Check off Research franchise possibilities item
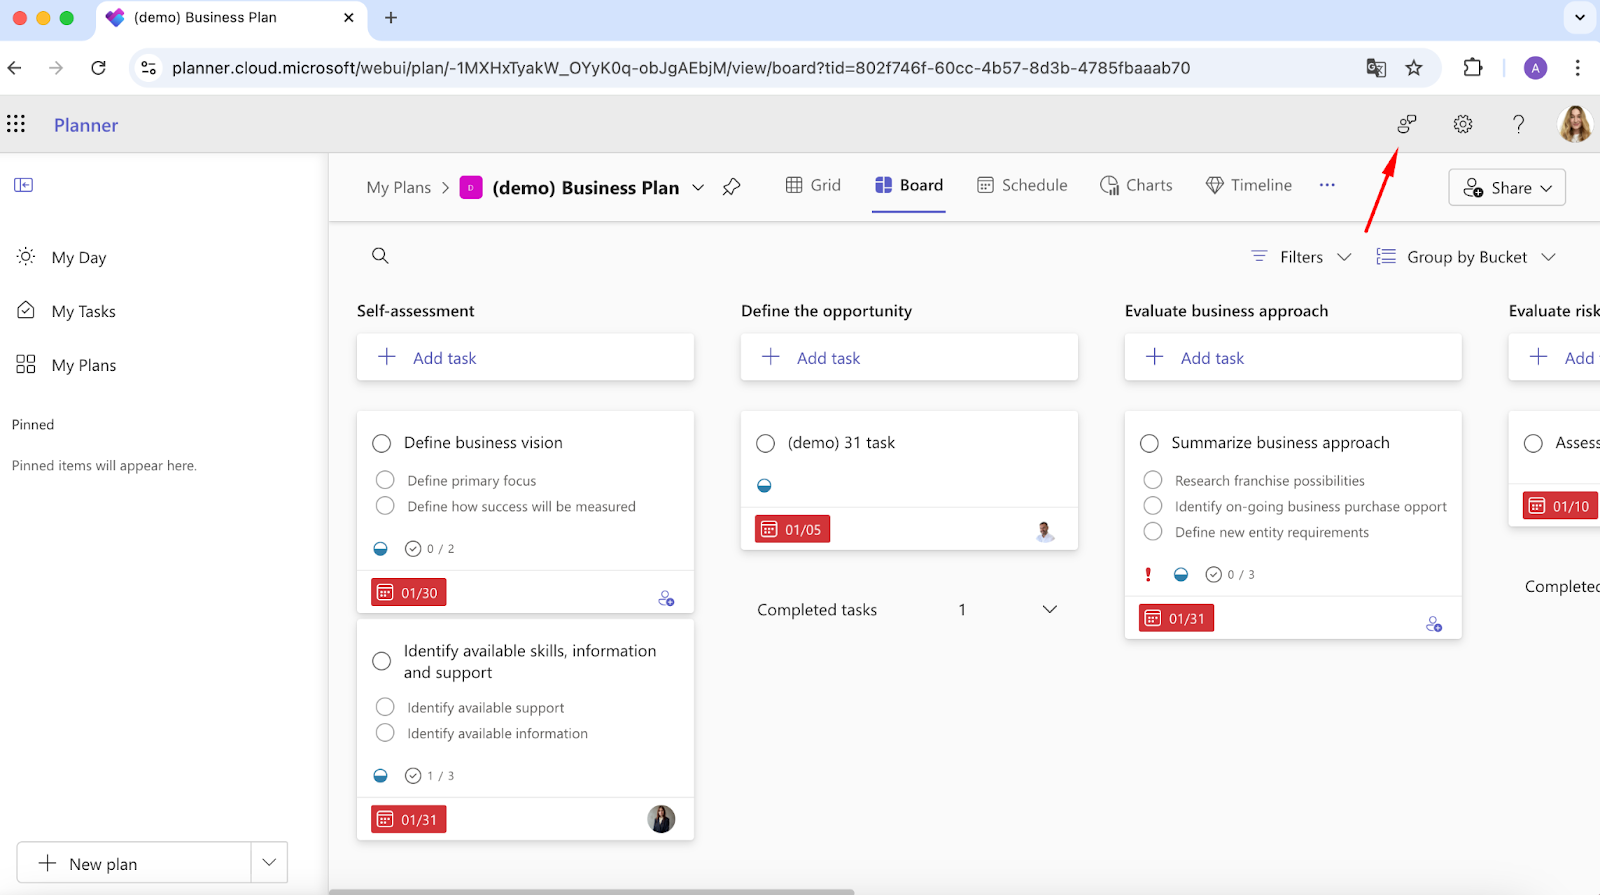1600x895 pixels. (1153, 480)
